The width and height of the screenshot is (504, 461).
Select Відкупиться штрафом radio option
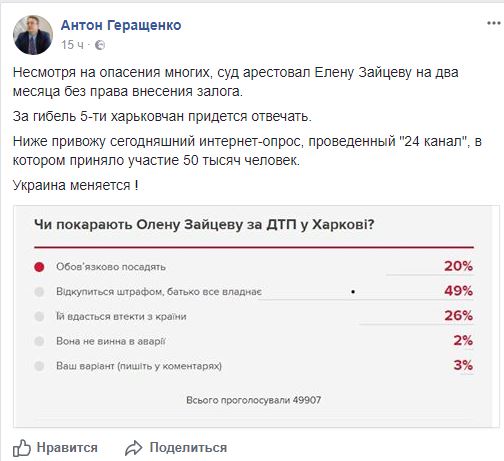click(x=39, y=292)
